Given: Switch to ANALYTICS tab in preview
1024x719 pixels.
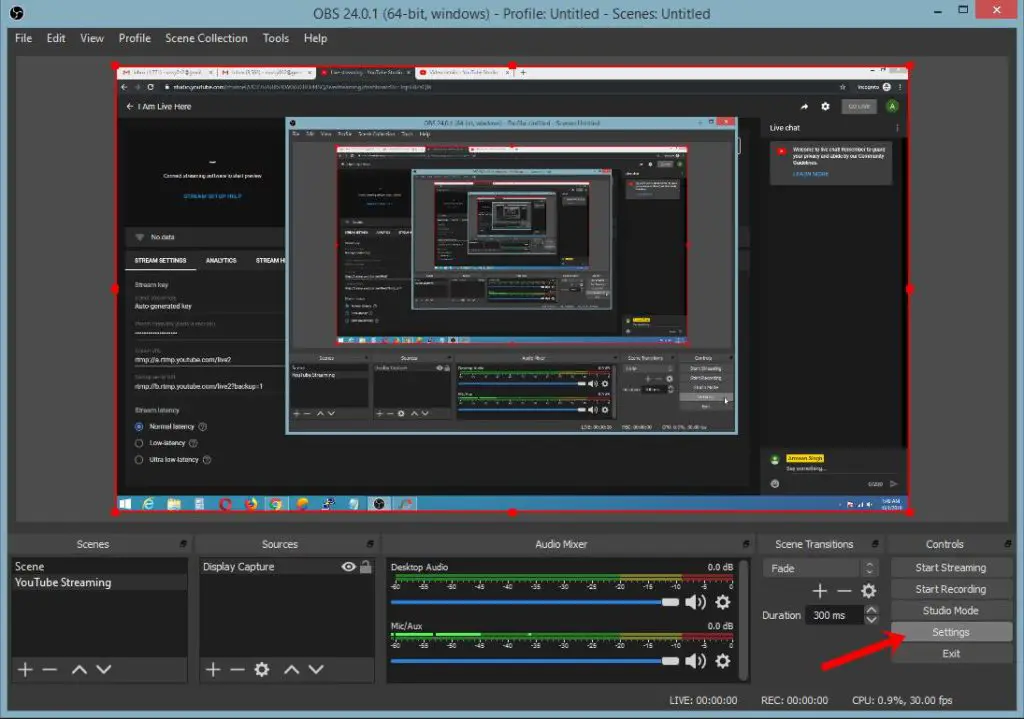Looking at the screenshot, I should (221, 261).
